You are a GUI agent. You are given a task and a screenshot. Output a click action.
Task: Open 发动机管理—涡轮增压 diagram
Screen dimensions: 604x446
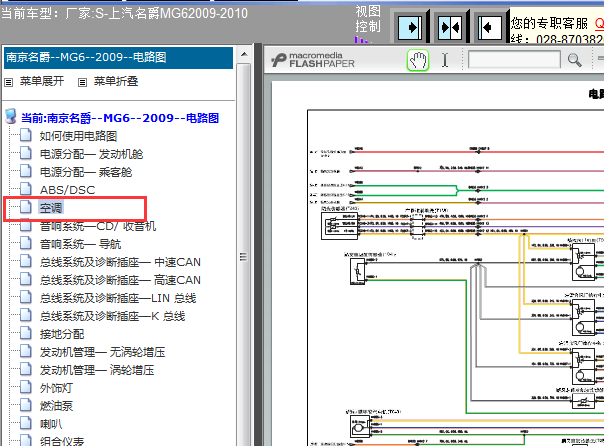point(97,370)
